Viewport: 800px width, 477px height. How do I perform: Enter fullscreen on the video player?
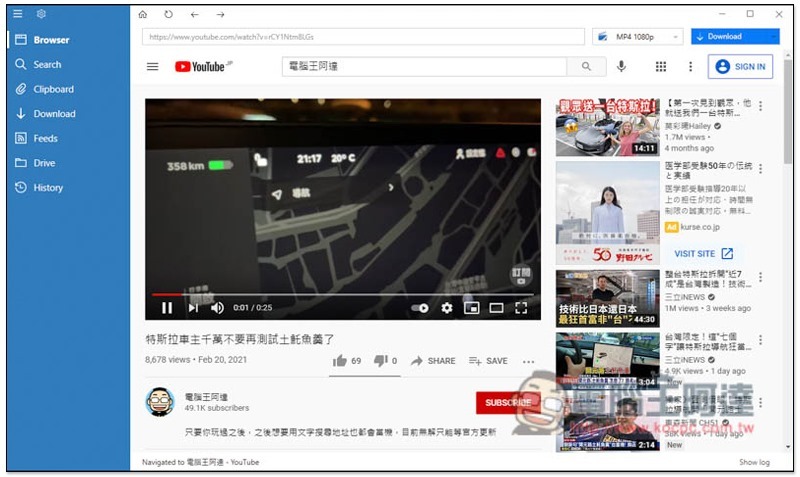520,308
